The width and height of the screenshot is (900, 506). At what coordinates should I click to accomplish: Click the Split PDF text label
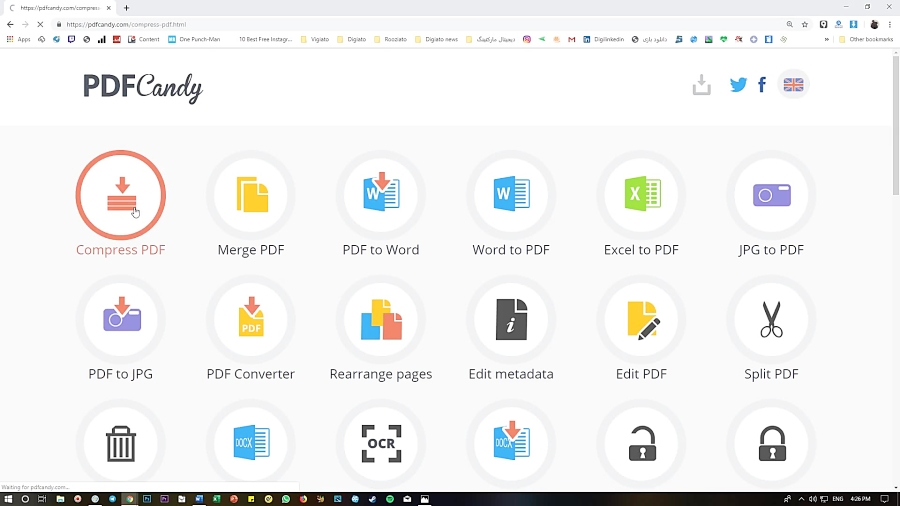coord(771,374)
